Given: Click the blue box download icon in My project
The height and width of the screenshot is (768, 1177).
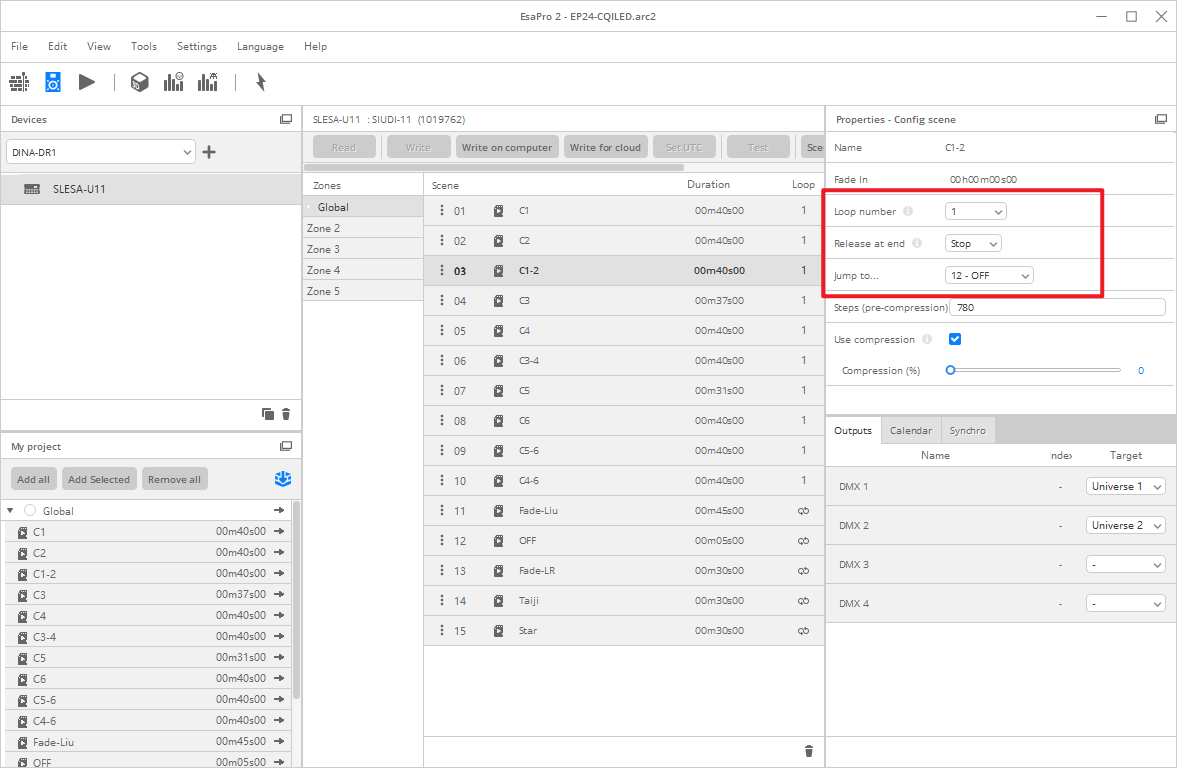Looking at the screenshot, I should point(283,479).
